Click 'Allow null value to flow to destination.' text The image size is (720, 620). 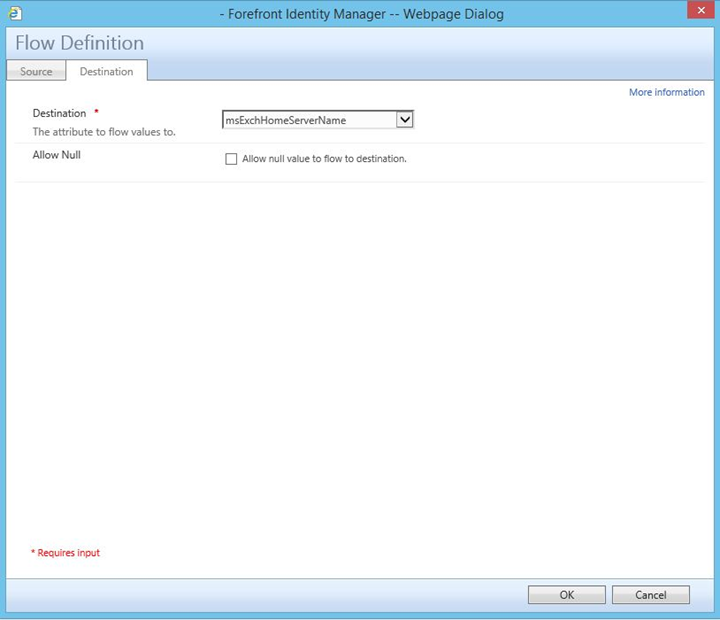click(324, 159)
